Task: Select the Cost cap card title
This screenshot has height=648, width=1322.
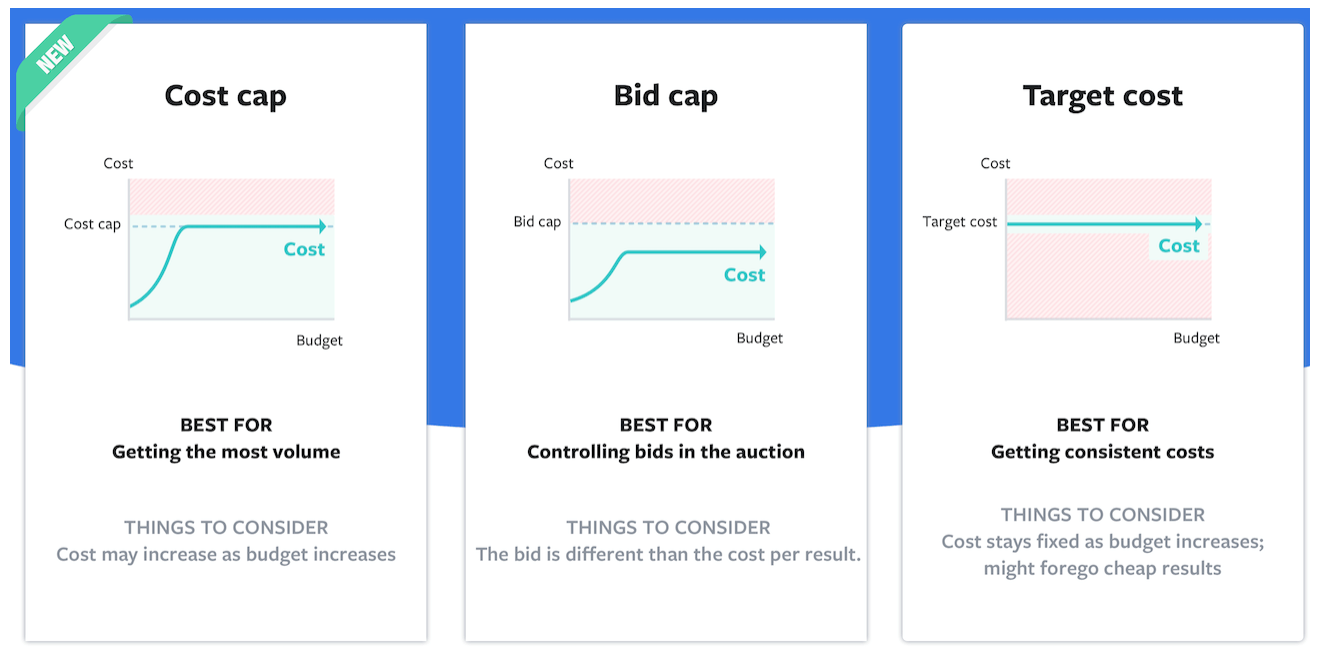Action: 226,96
